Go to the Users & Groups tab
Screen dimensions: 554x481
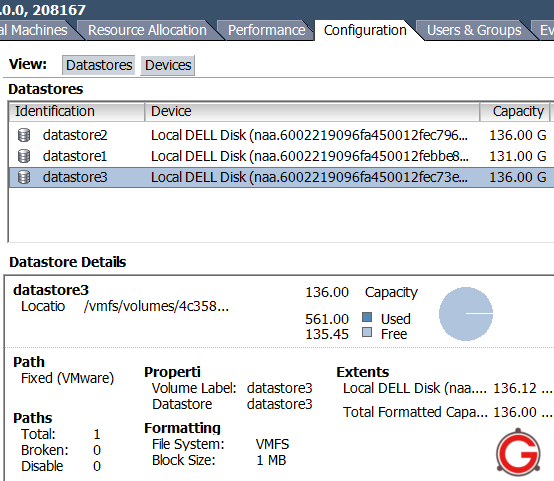pos(474,30)
